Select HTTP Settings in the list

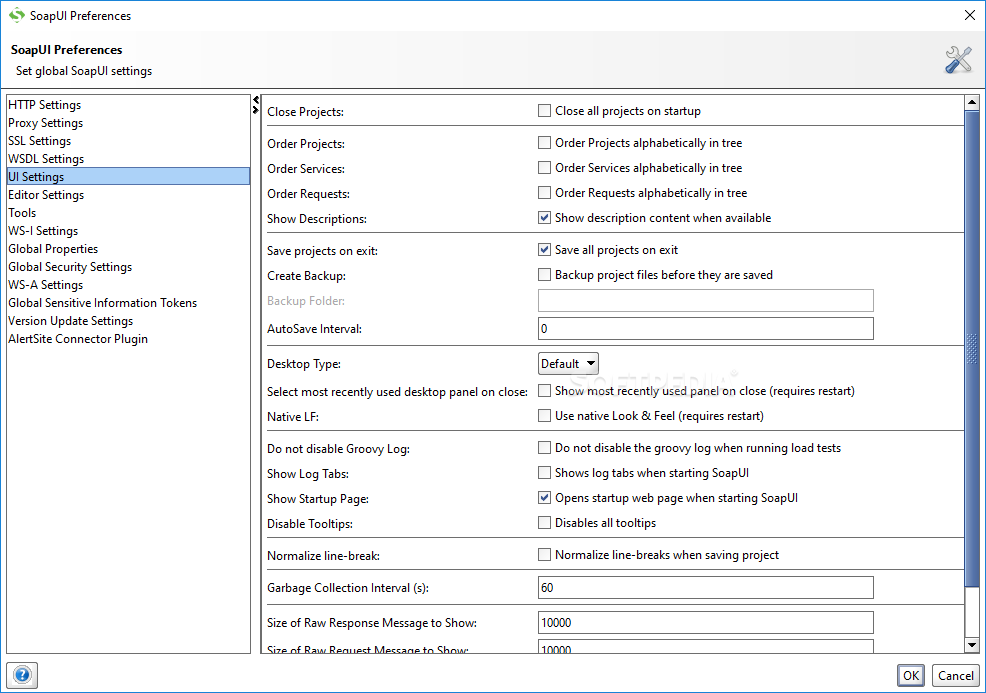128,104
